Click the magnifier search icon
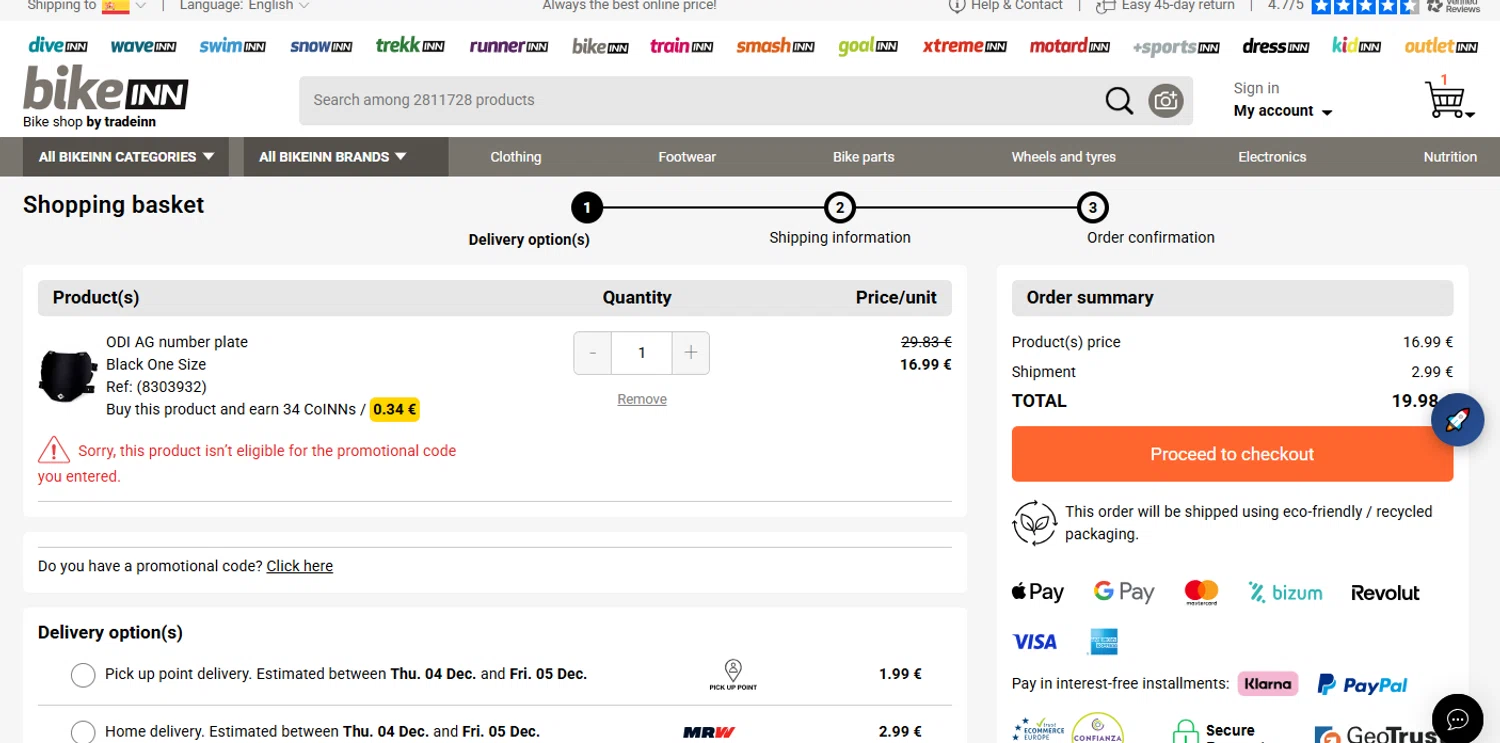 pyautogui.click(x=1119, y=100)
